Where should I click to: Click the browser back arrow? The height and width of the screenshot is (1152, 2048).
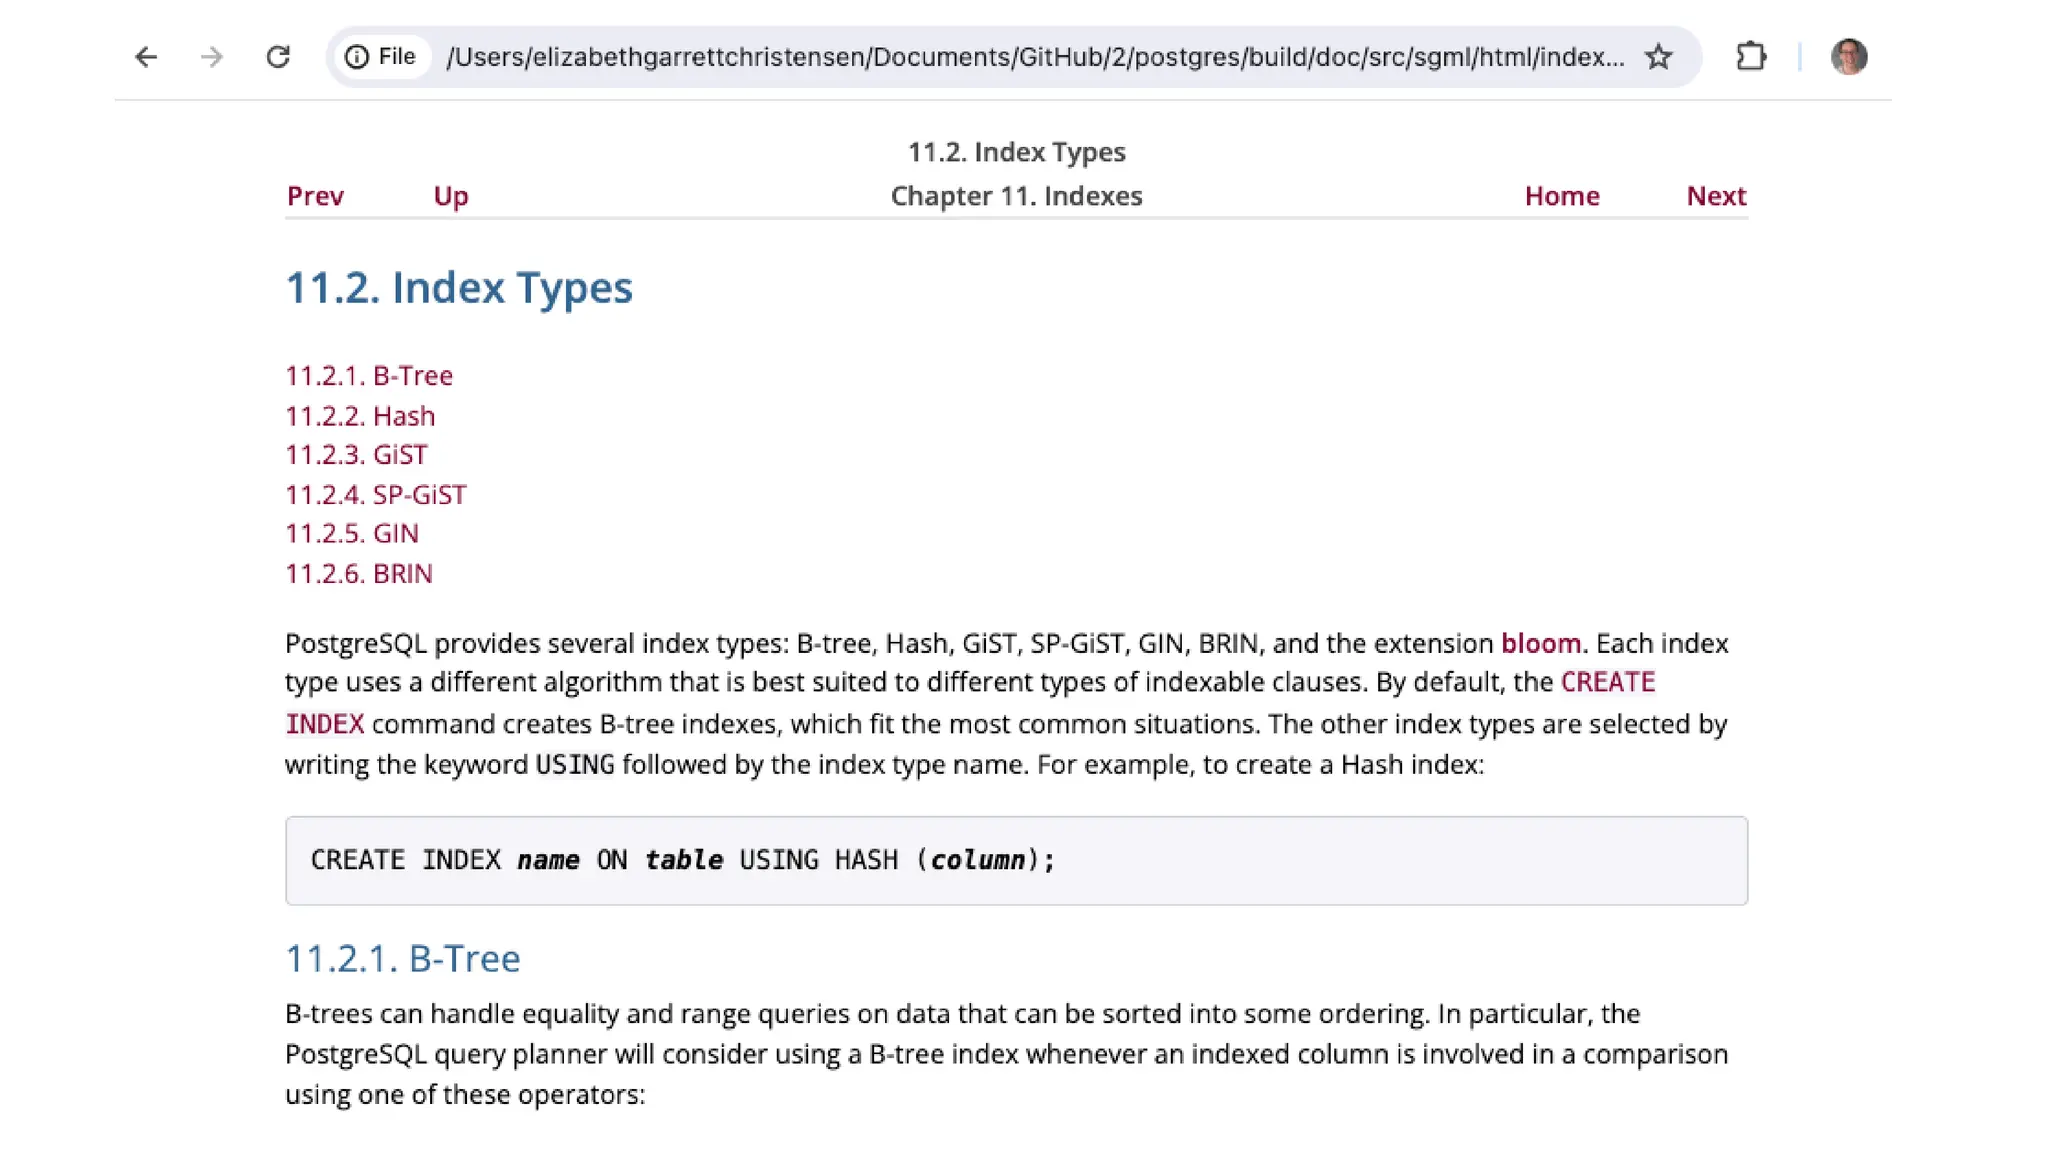tap(146, 57)
